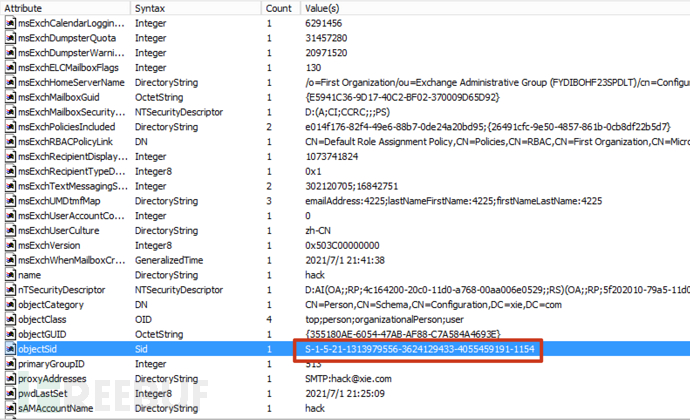Image resolution: width=690 pixels, height=420 pixels.
Task: Select the msExchPoliciesIncluded attribute name
Action: [x=66, y=127]
